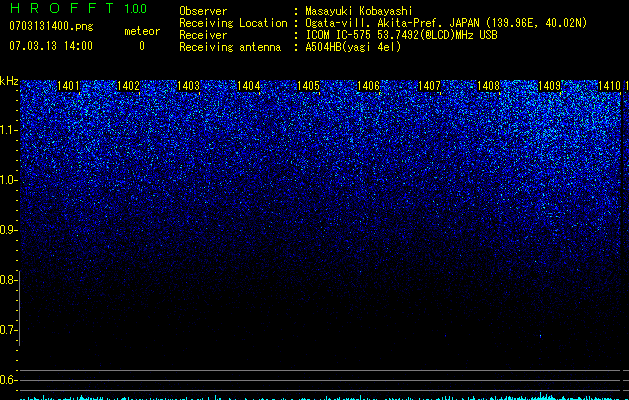Click the Receiving Location label
This screenshot has width=629, height=400.
[233, 23]
